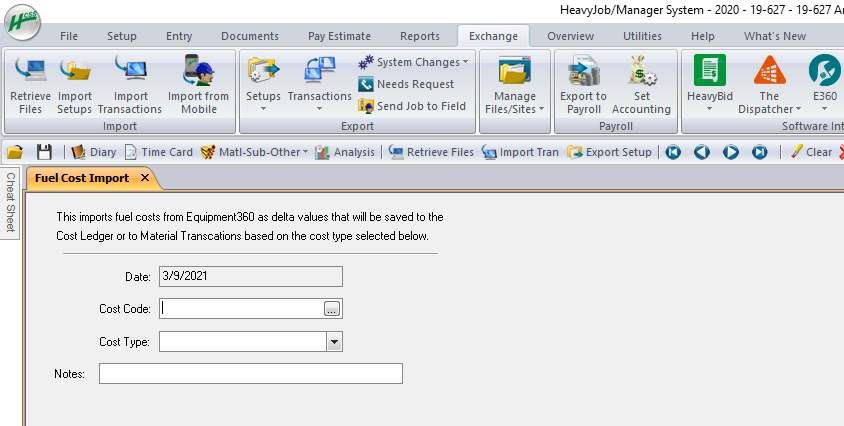This screenshot has height=426, width=844.
Task: Open the Documents ribbon tab
Action: [x=250, y=36]
